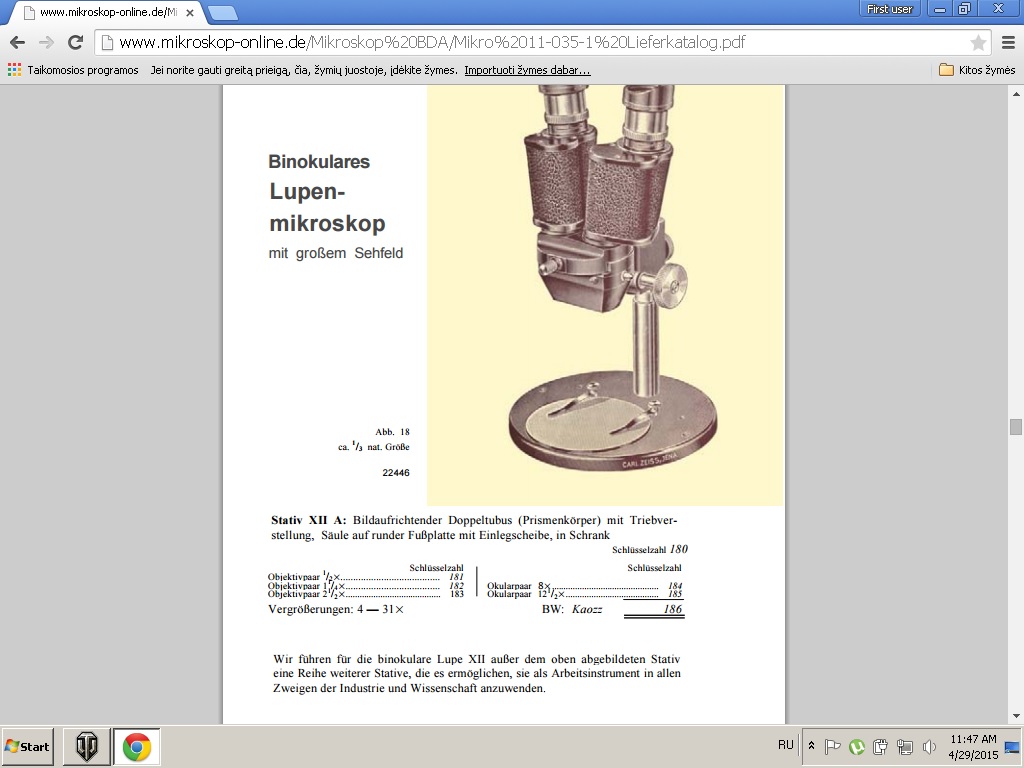Bookmark this page with the star
This screenshot has height=768, width=1024.
tap(978, 43)
